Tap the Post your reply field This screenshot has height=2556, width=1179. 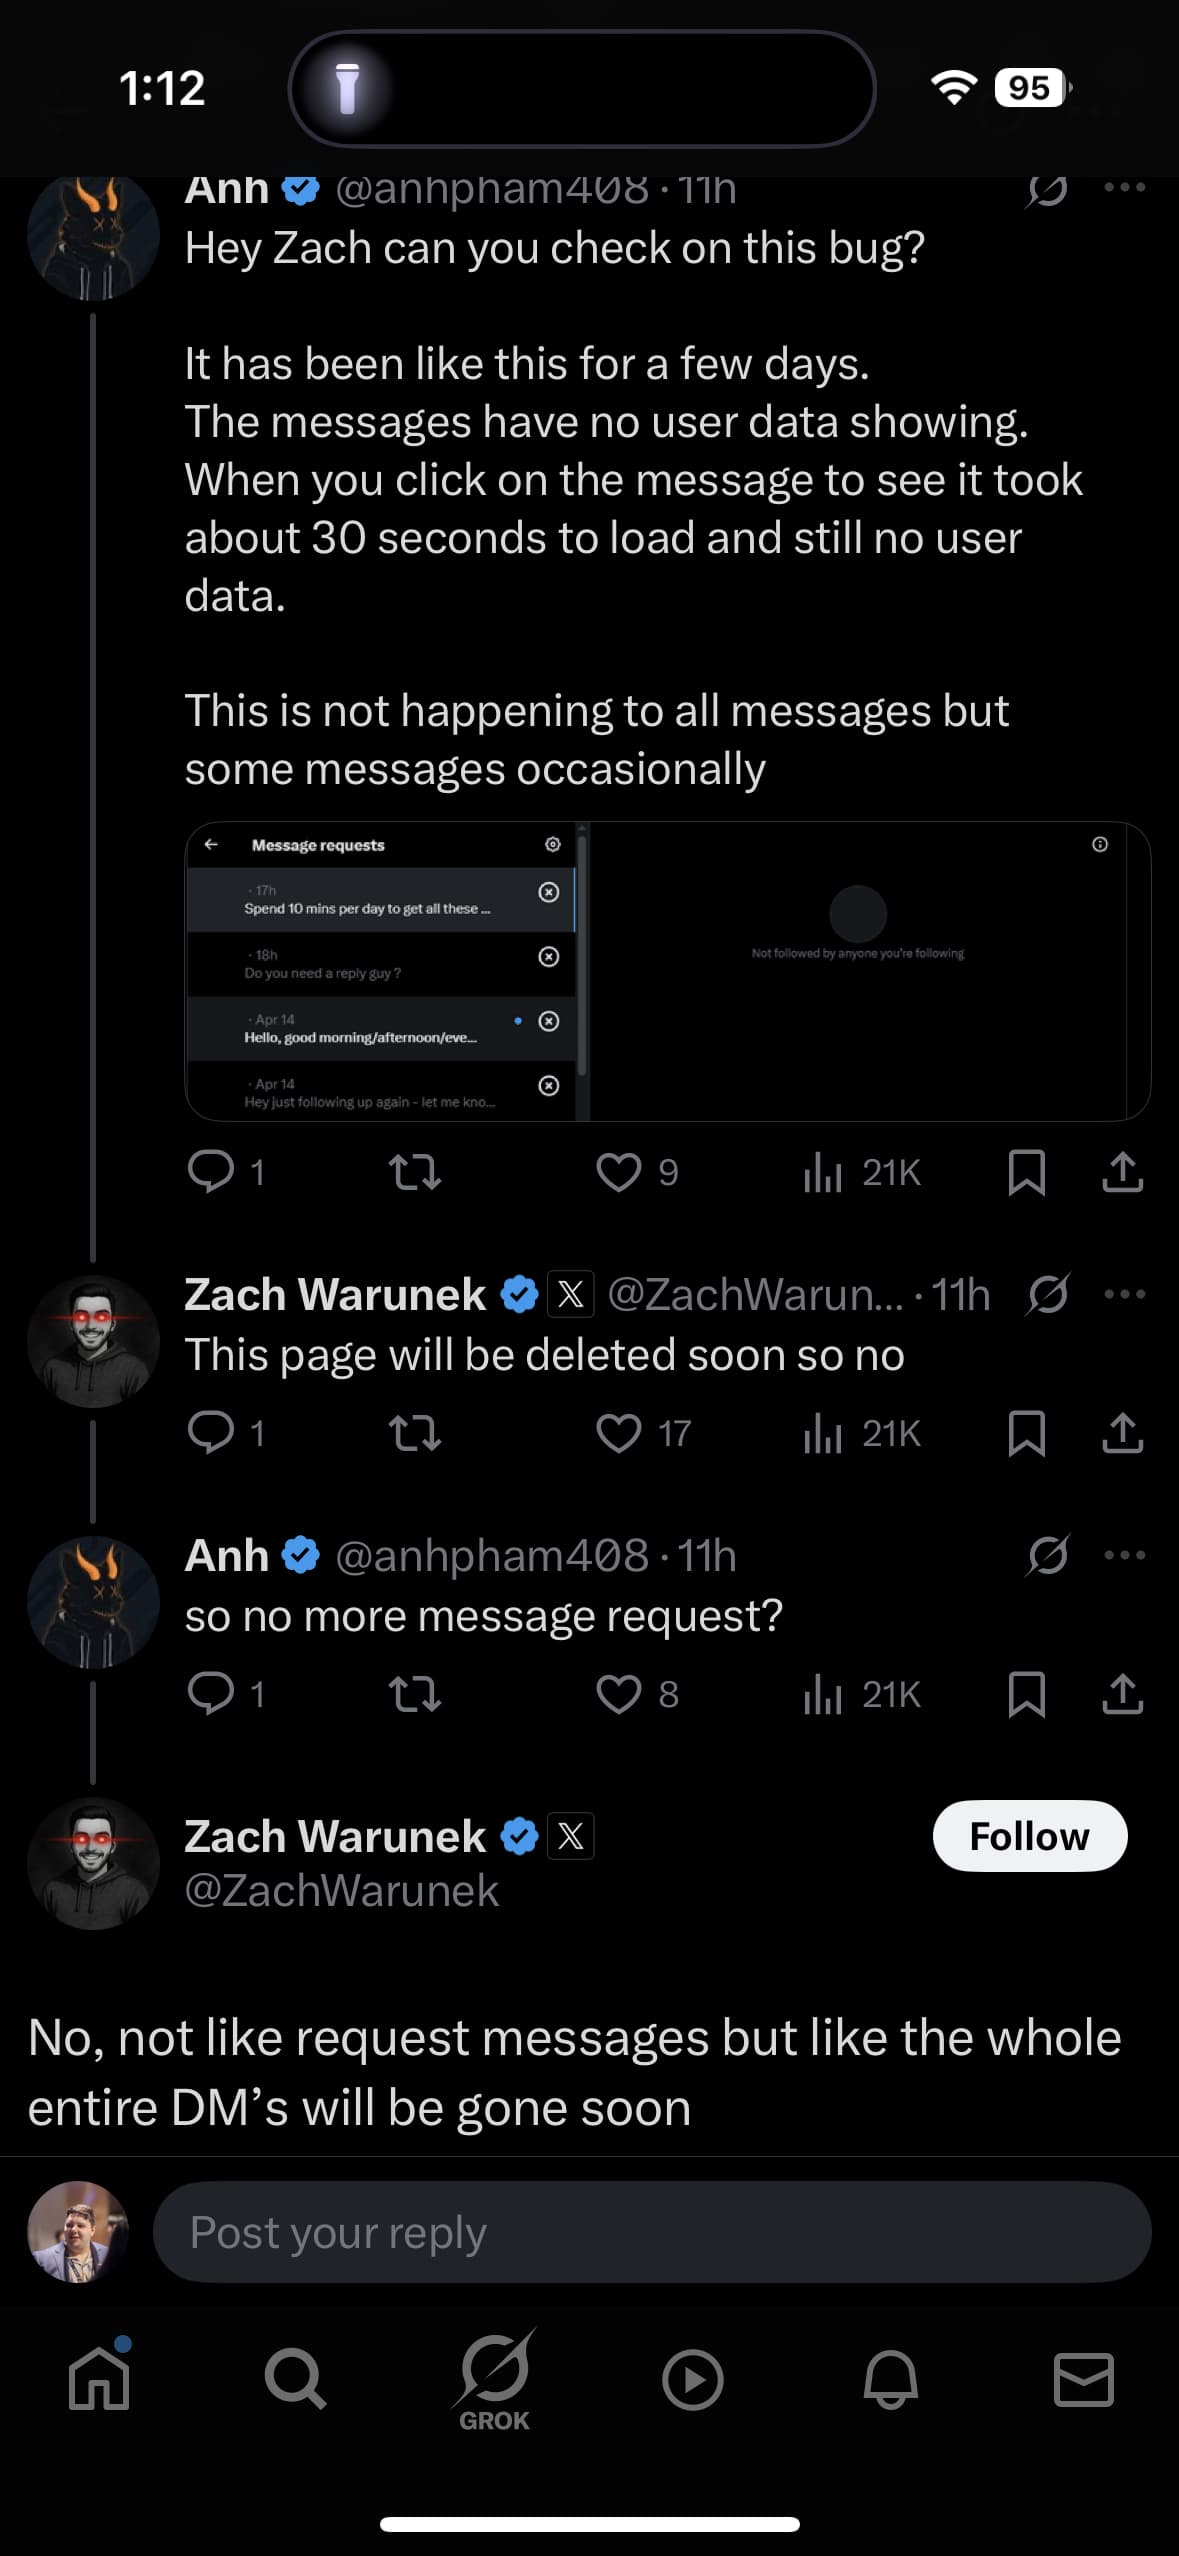tap(651, 2232)
